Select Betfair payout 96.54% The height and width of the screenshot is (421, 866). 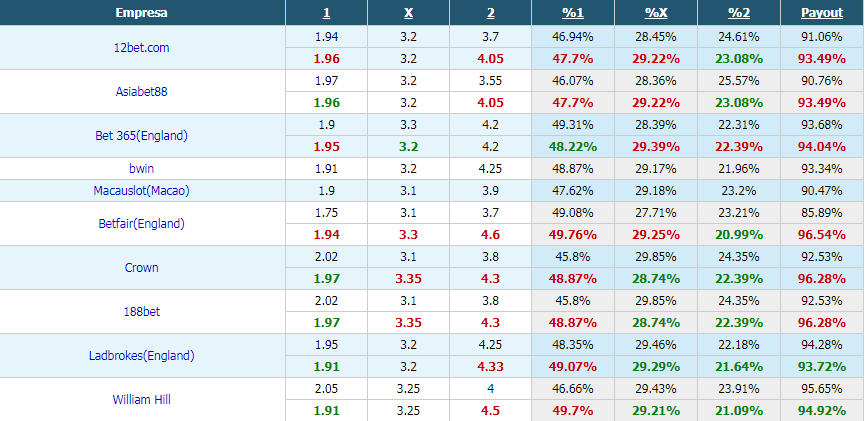click(x=822, y=235)
